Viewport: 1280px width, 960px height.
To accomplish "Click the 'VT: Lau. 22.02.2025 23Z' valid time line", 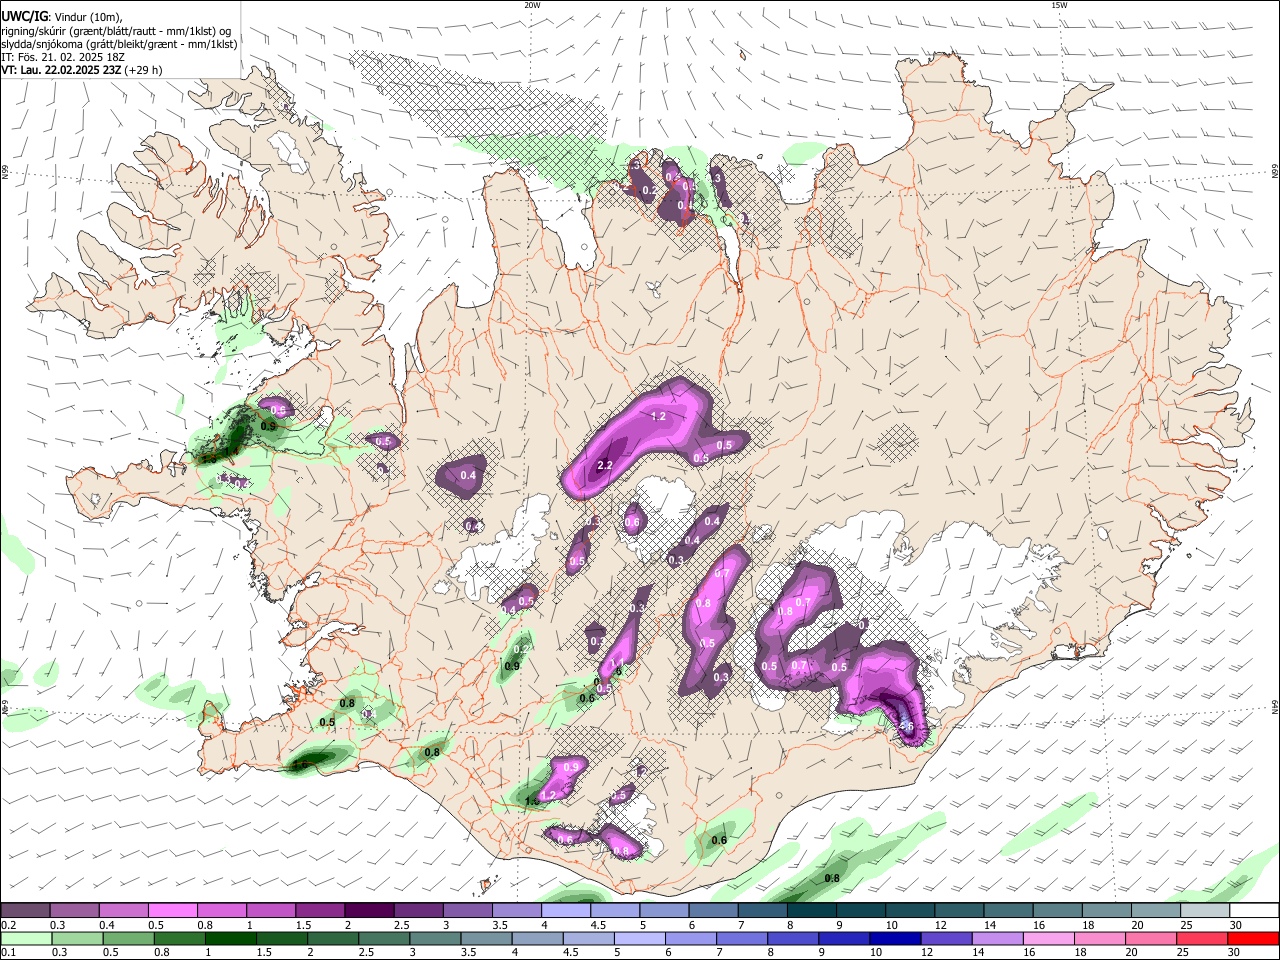I will pyautogui.click(x=61, y=70).
